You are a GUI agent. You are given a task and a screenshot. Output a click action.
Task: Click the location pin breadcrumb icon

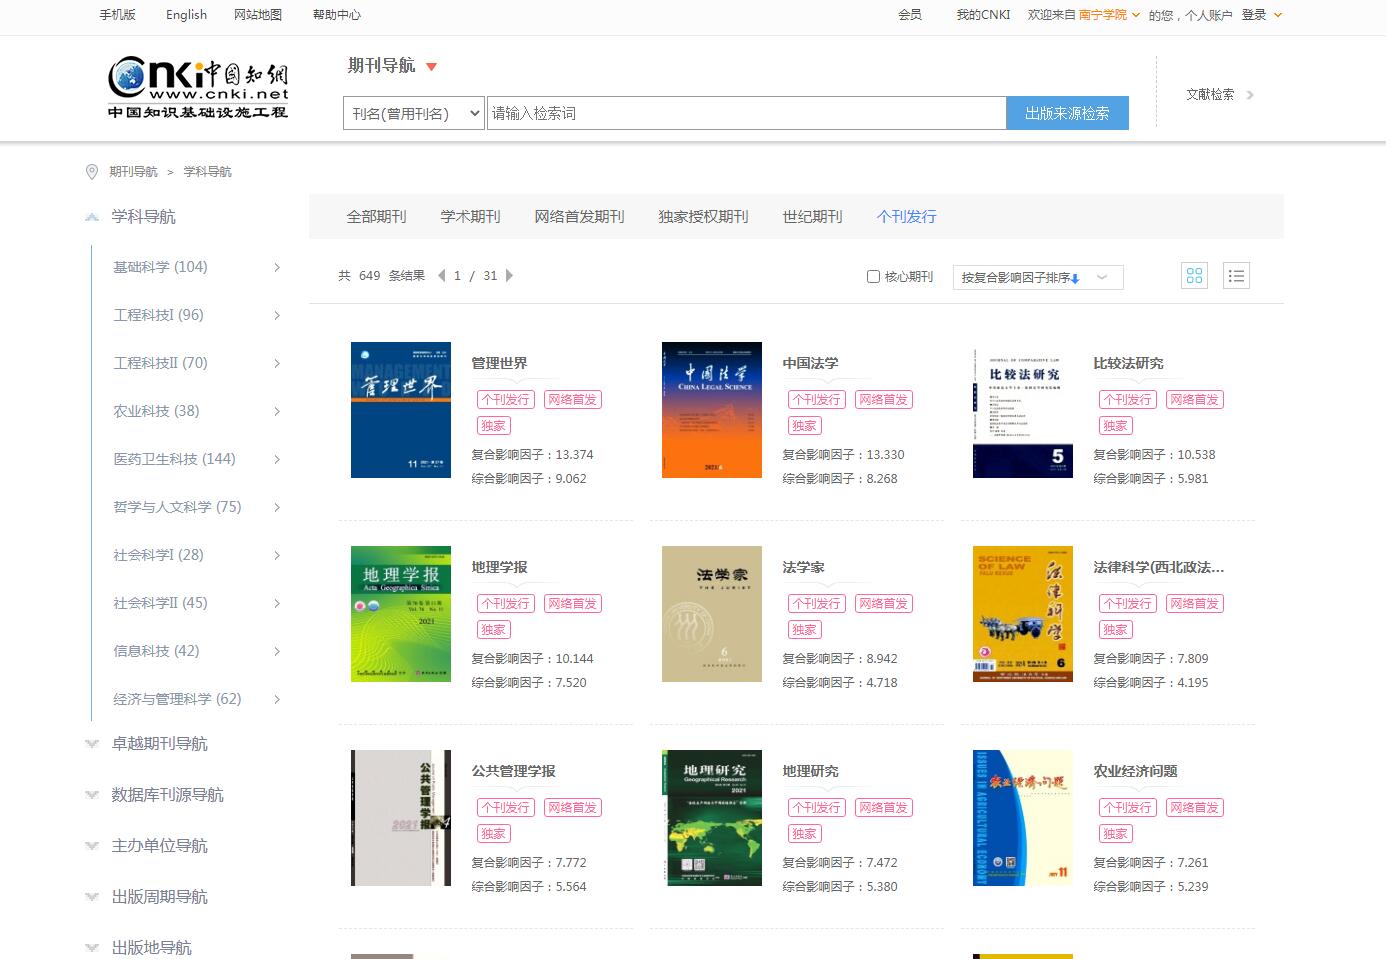[x=93, y=172]
